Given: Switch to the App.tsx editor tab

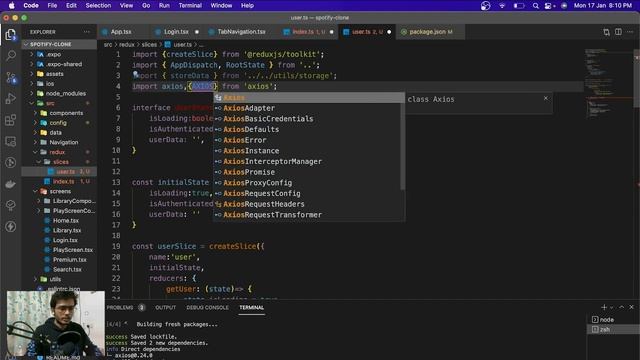Looking at the screenshot, I should coord(121,32).
